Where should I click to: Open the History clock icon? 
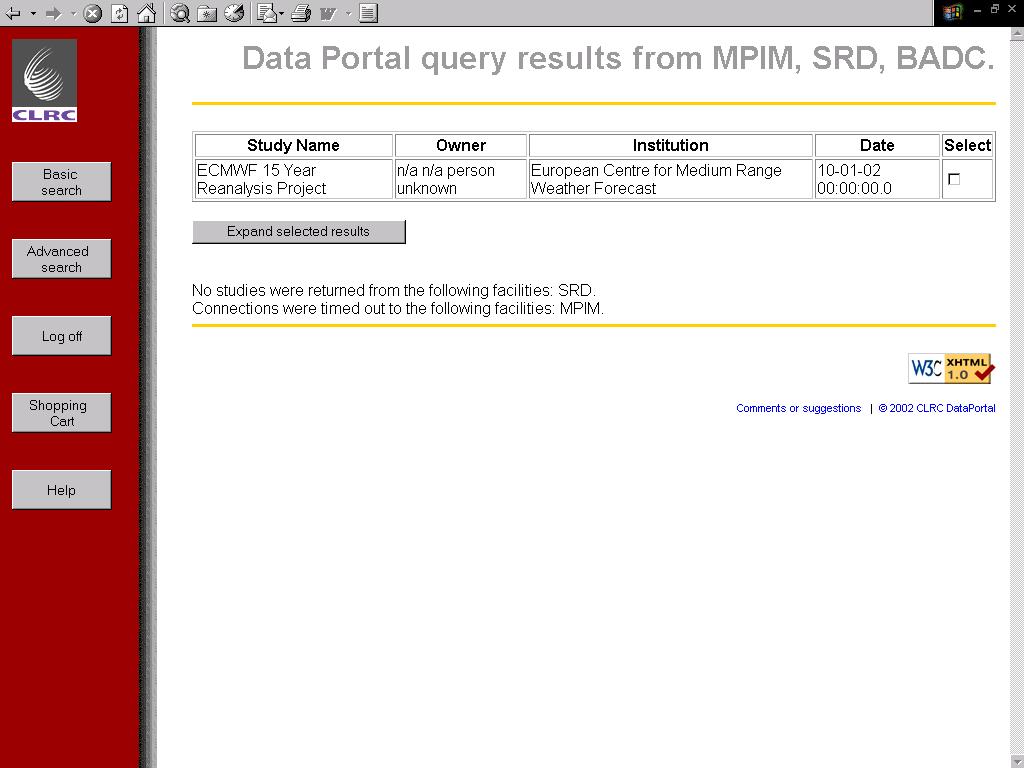click(x=234, y=13)
